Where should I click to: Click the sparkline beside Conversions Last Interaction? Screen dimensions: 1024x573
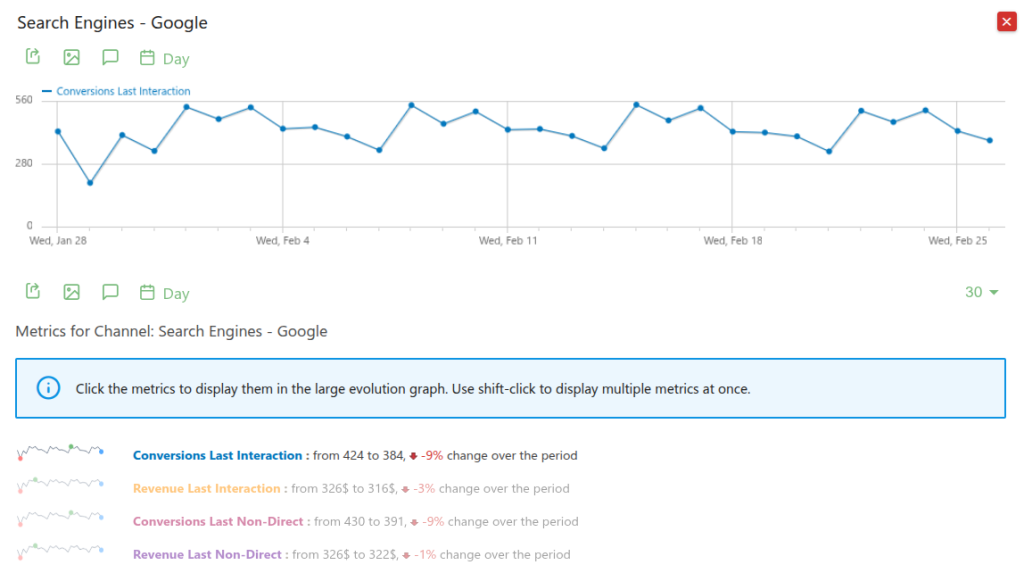tap(60, 454)
